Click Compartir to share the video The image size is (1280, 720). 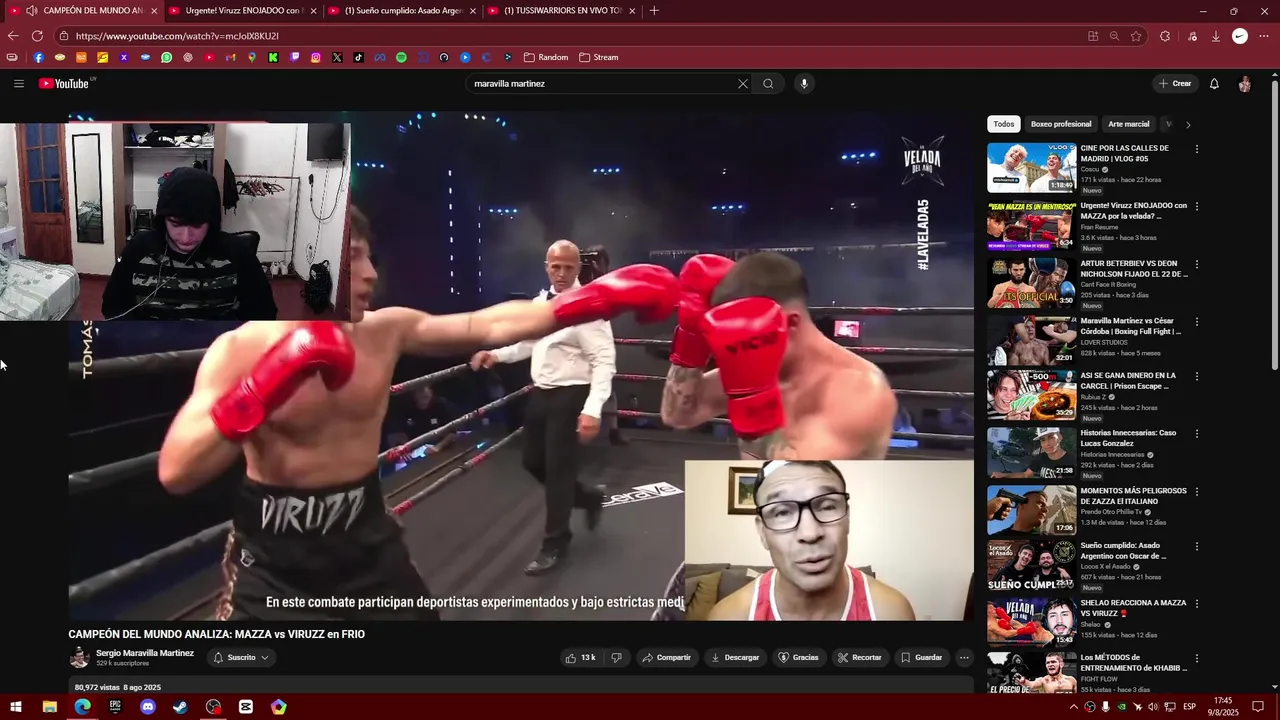[666, 657]
